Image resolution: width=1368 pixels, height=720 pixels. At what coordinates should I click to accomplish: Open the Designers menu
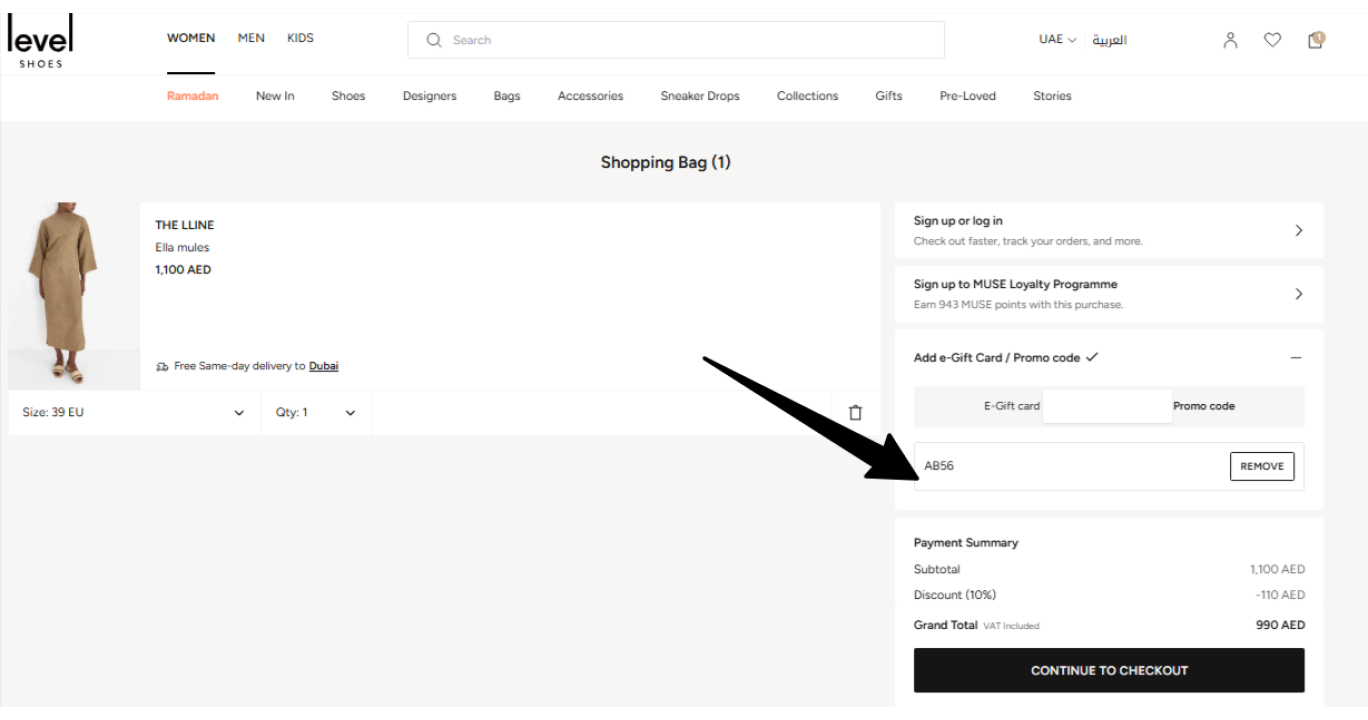[x=430, y=96]
